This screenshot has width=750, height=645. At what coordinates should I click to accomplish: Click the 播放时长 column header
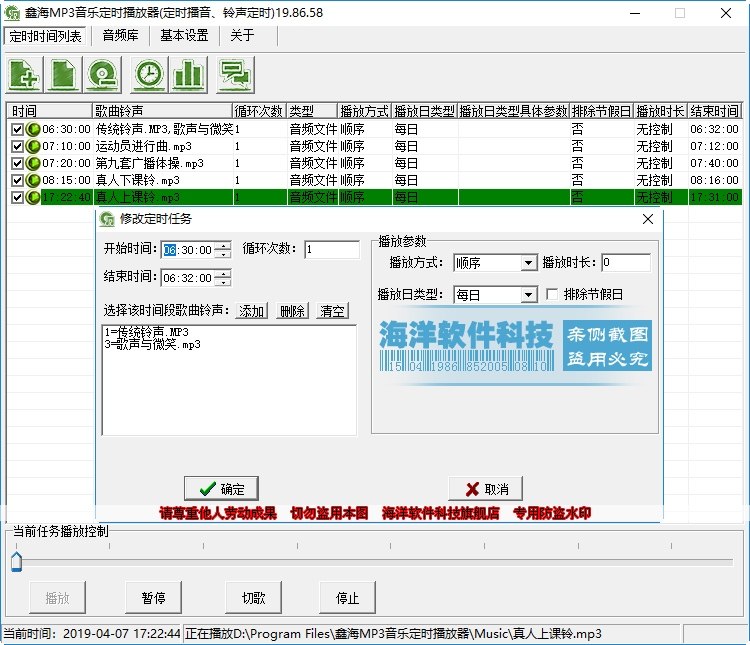pos(661,111)
